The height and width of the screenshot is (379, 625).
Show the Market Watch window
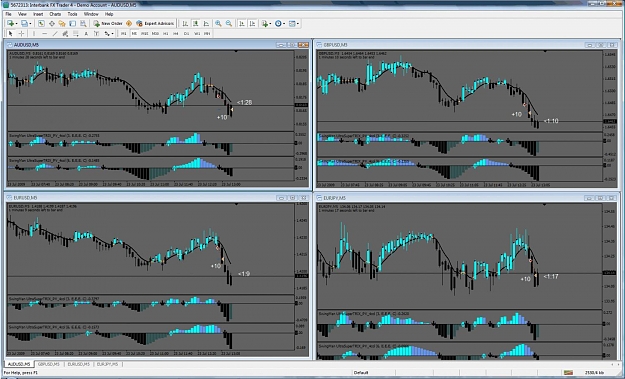pyautogui.click(x=41, y=24)
